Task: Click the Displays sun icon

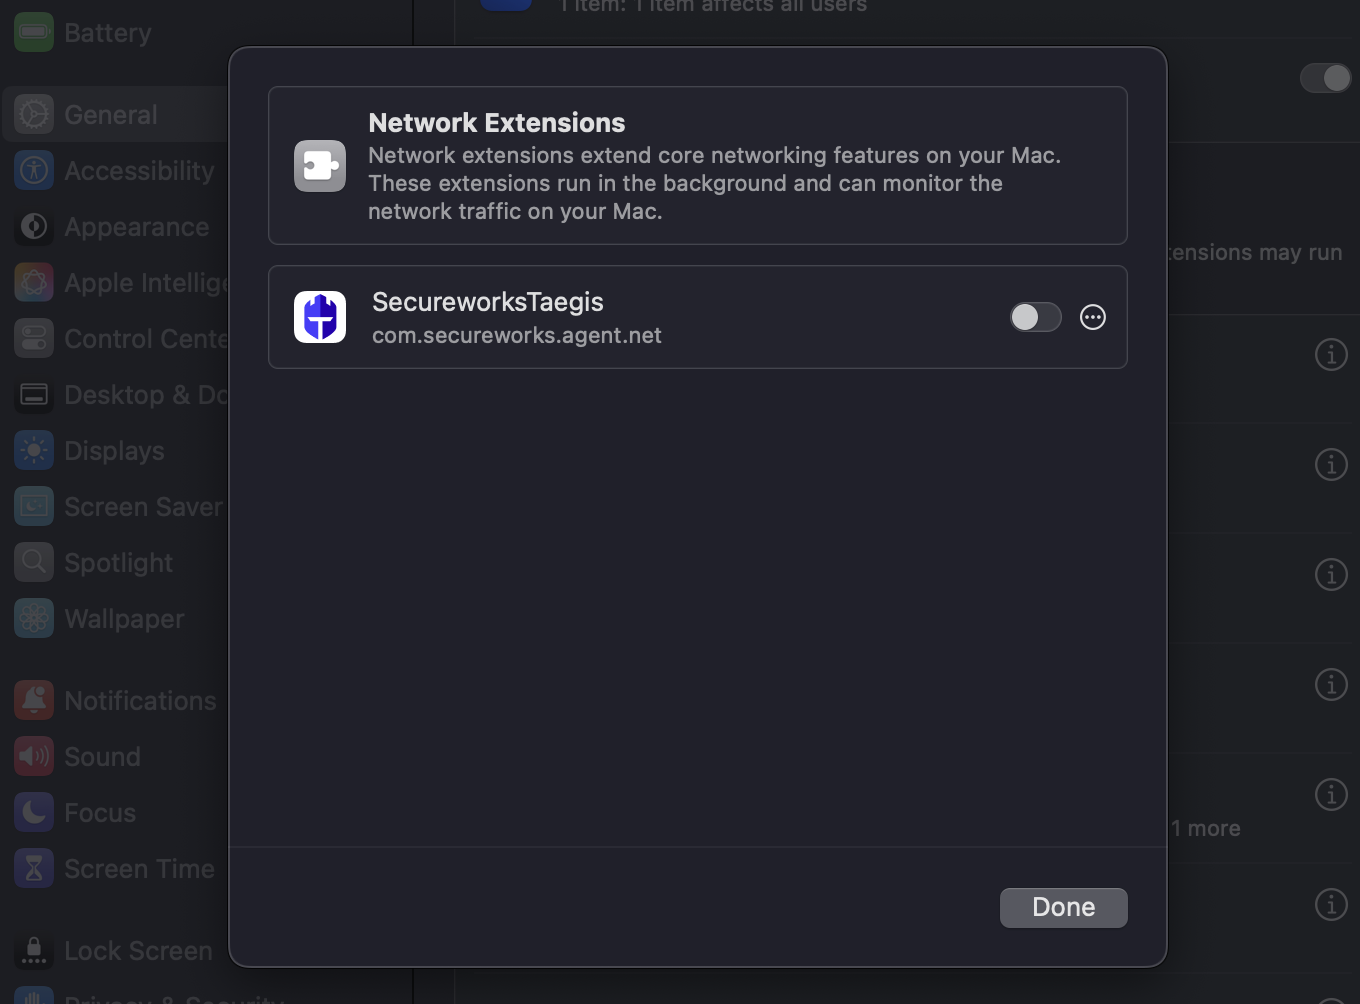Action: click(34, 451)
